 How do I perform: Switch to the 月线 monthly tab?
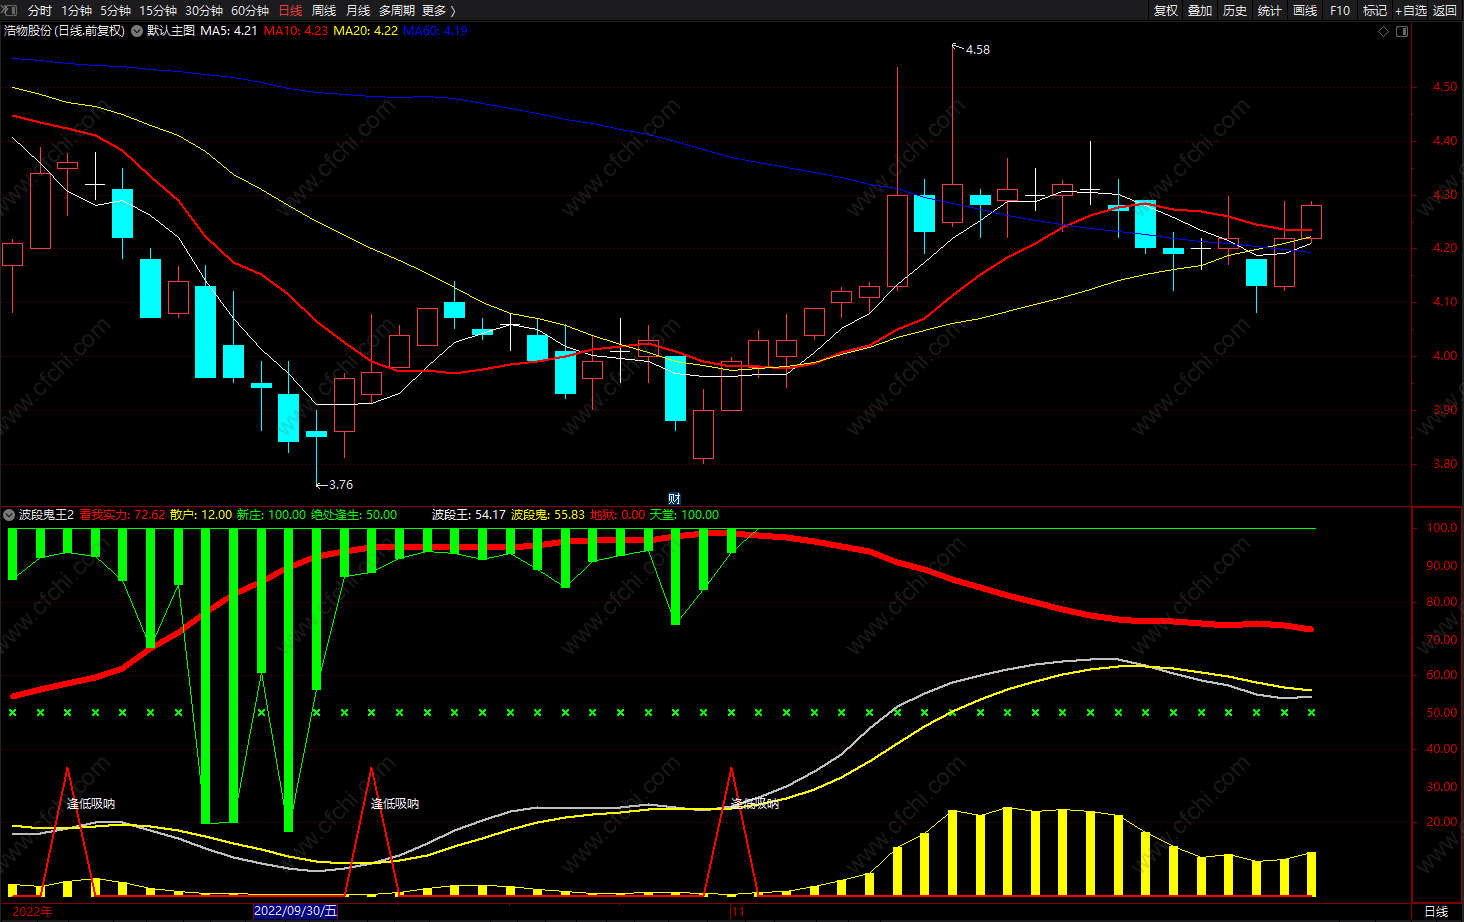358,10
